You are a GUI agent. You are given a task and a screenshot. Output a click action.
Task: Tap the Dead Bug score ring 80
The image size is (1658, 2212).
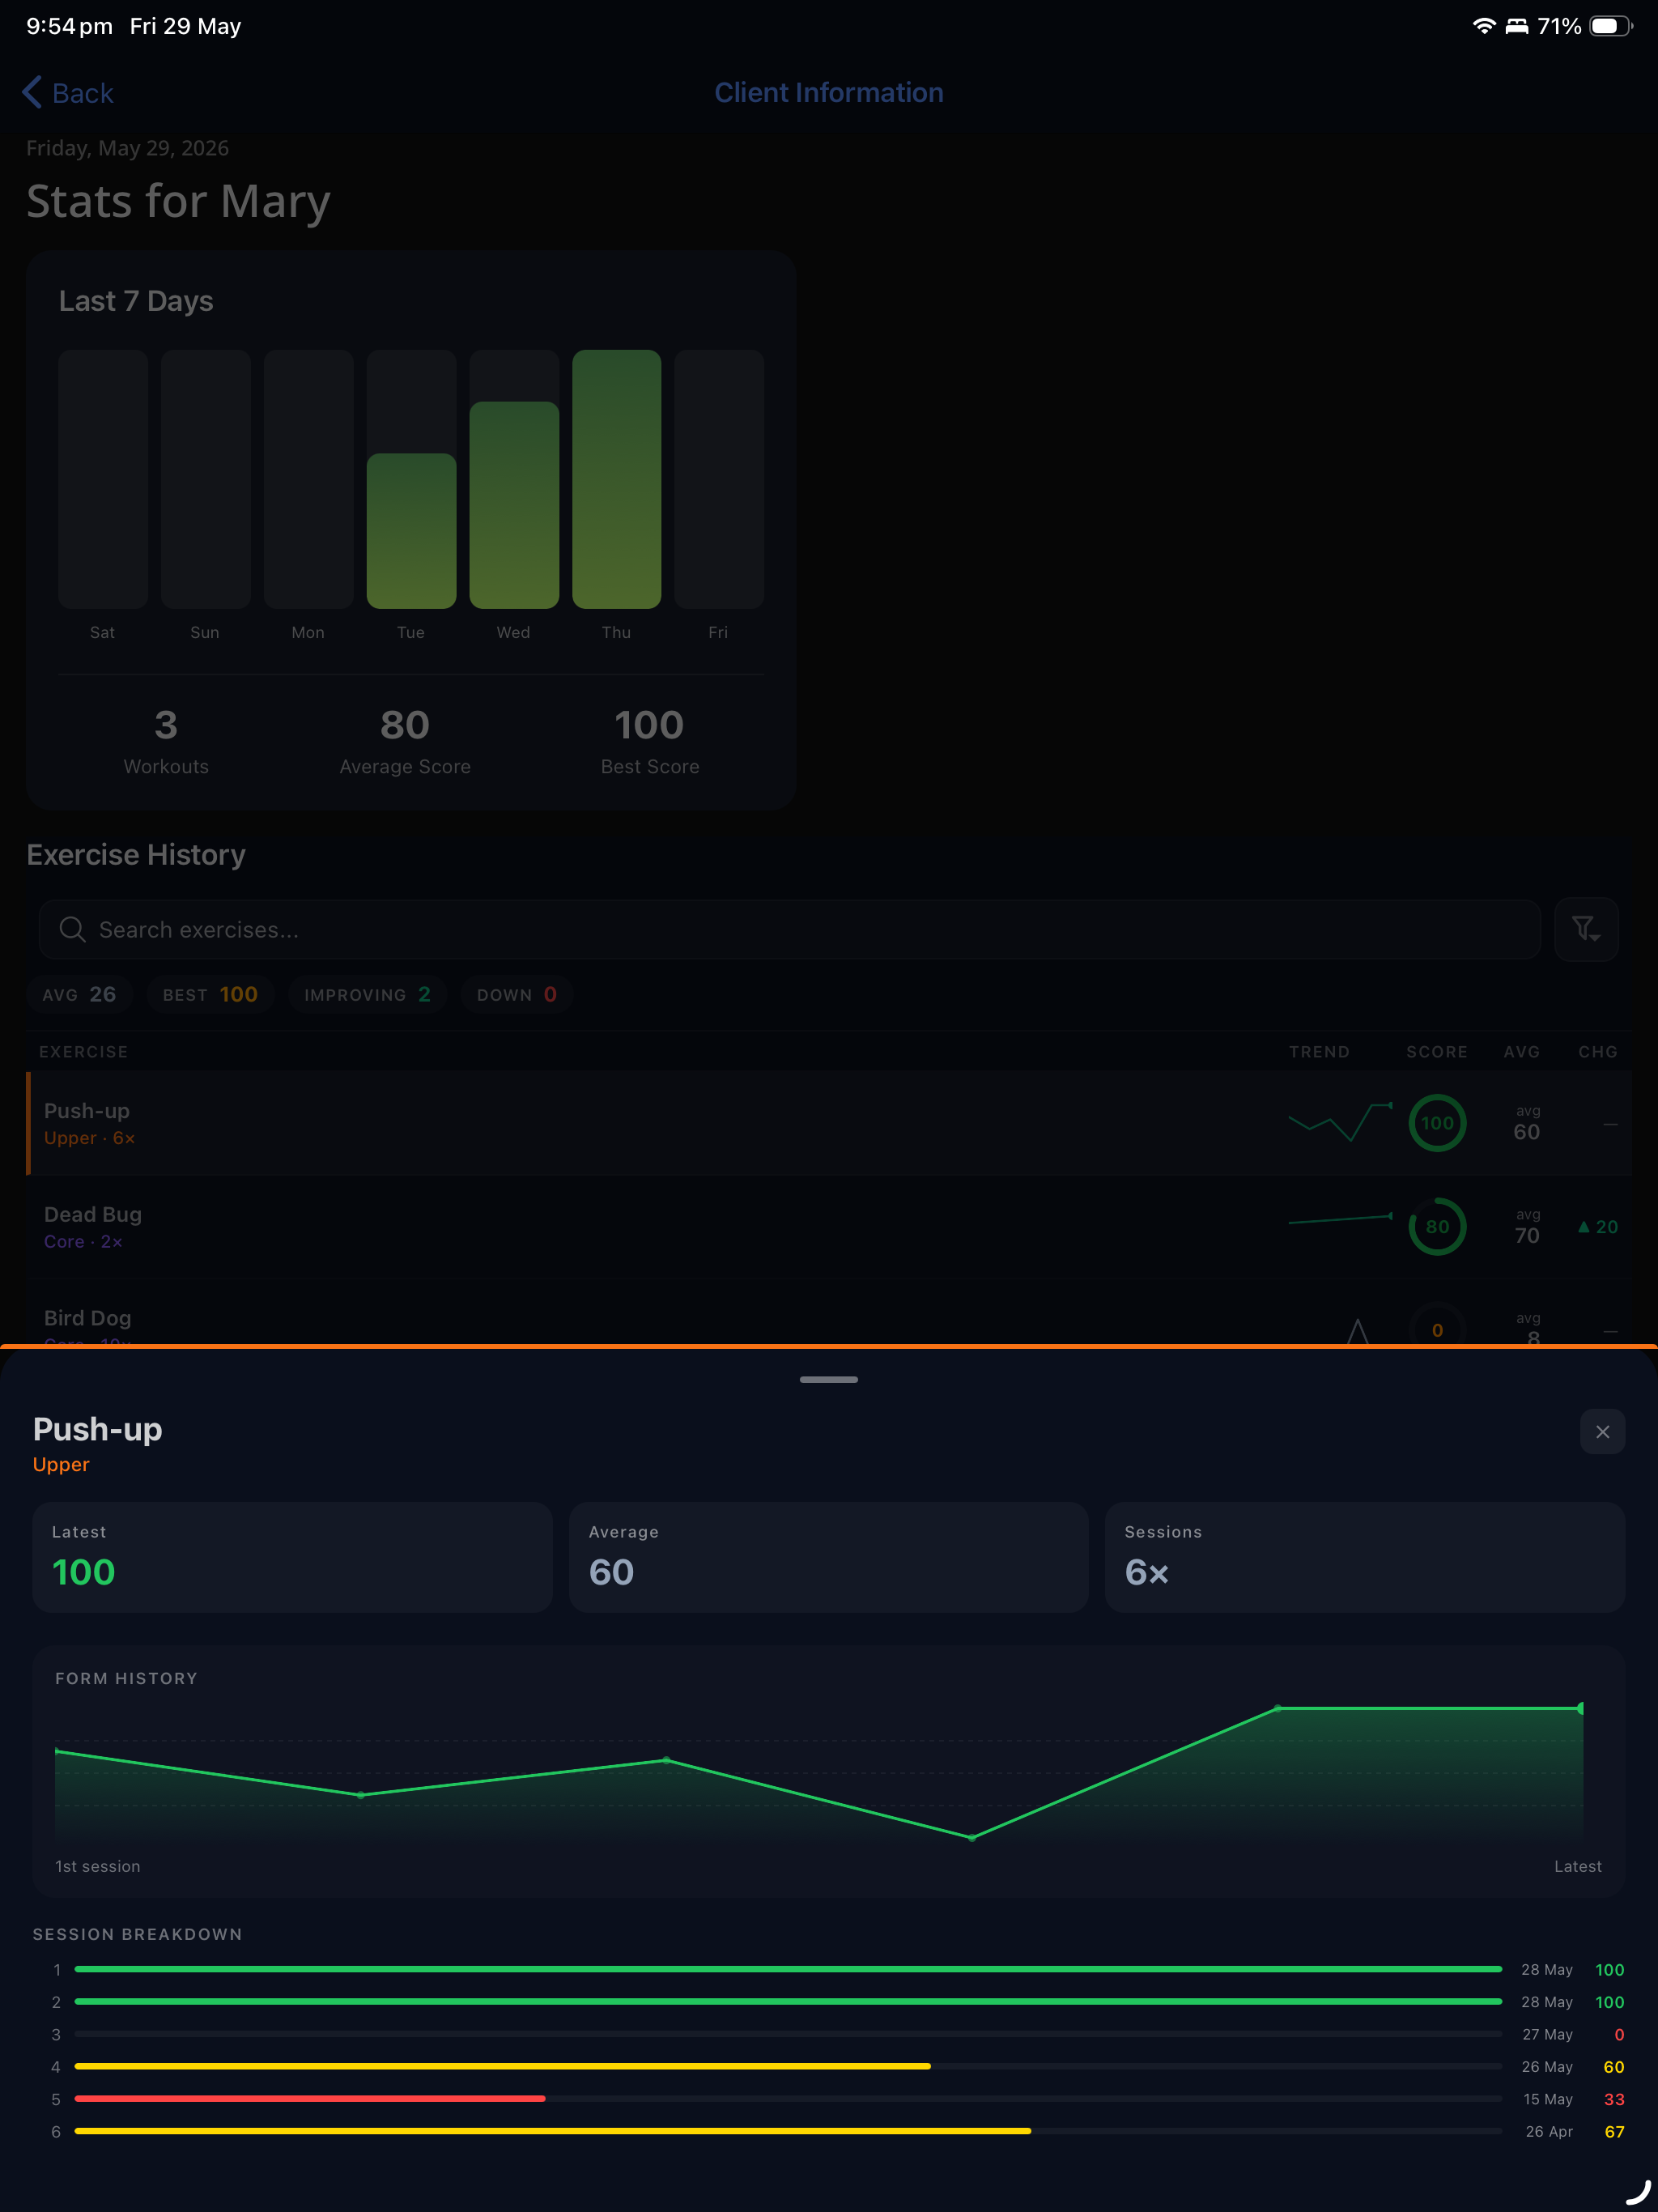click(1437, 1227)
